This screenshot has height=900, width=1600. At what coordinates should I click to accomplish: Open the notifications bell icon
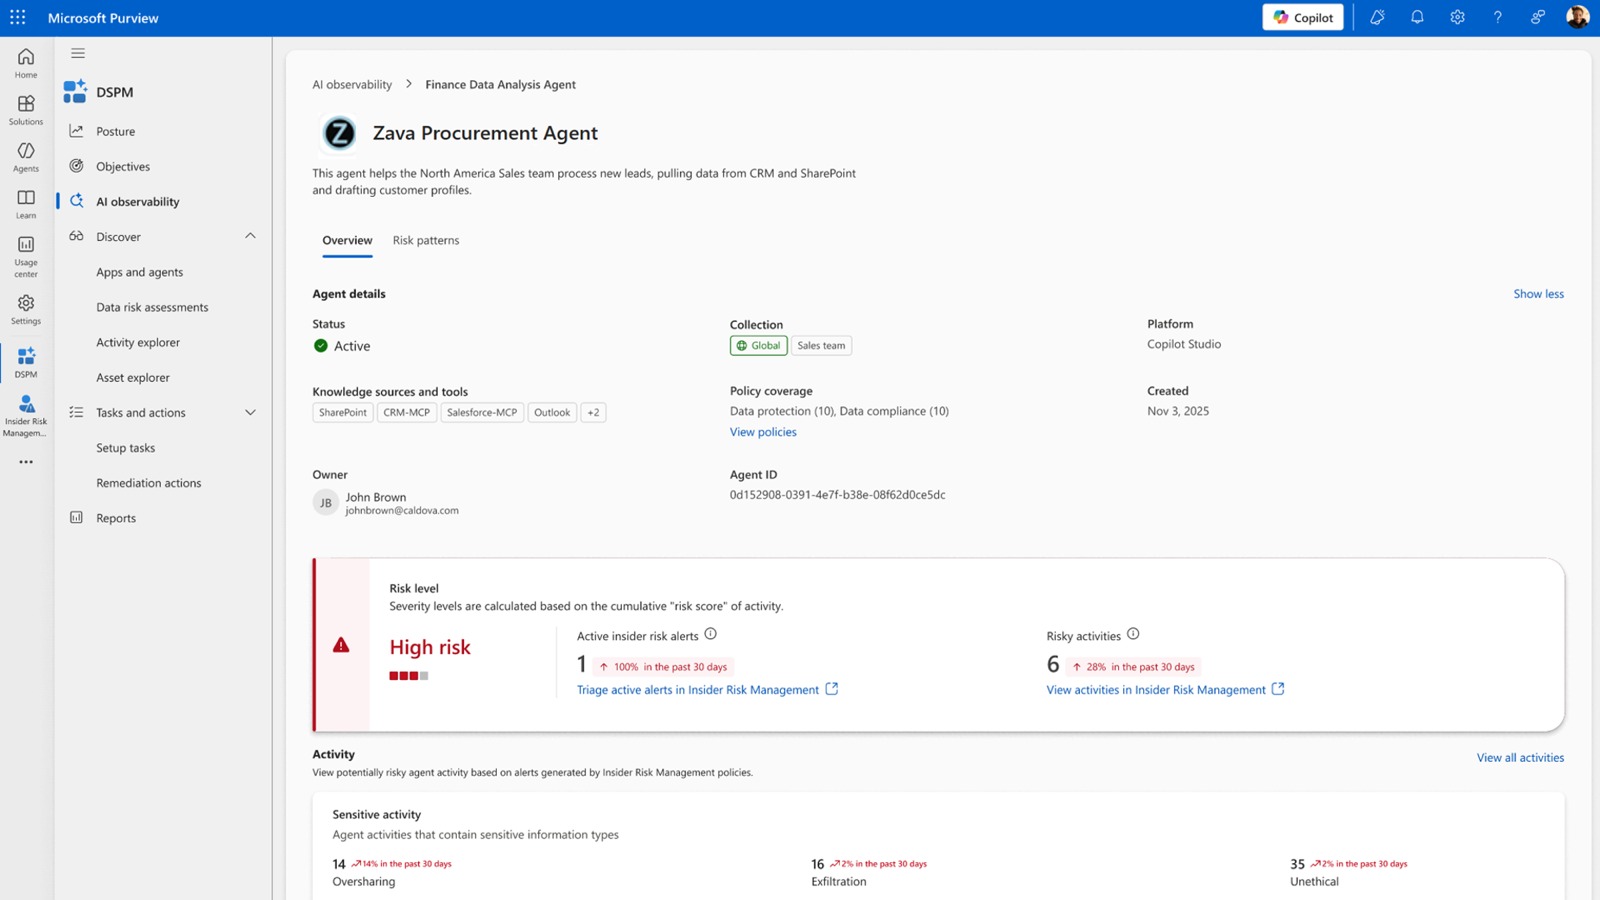pyautogui.click(x=1417, y=17)
